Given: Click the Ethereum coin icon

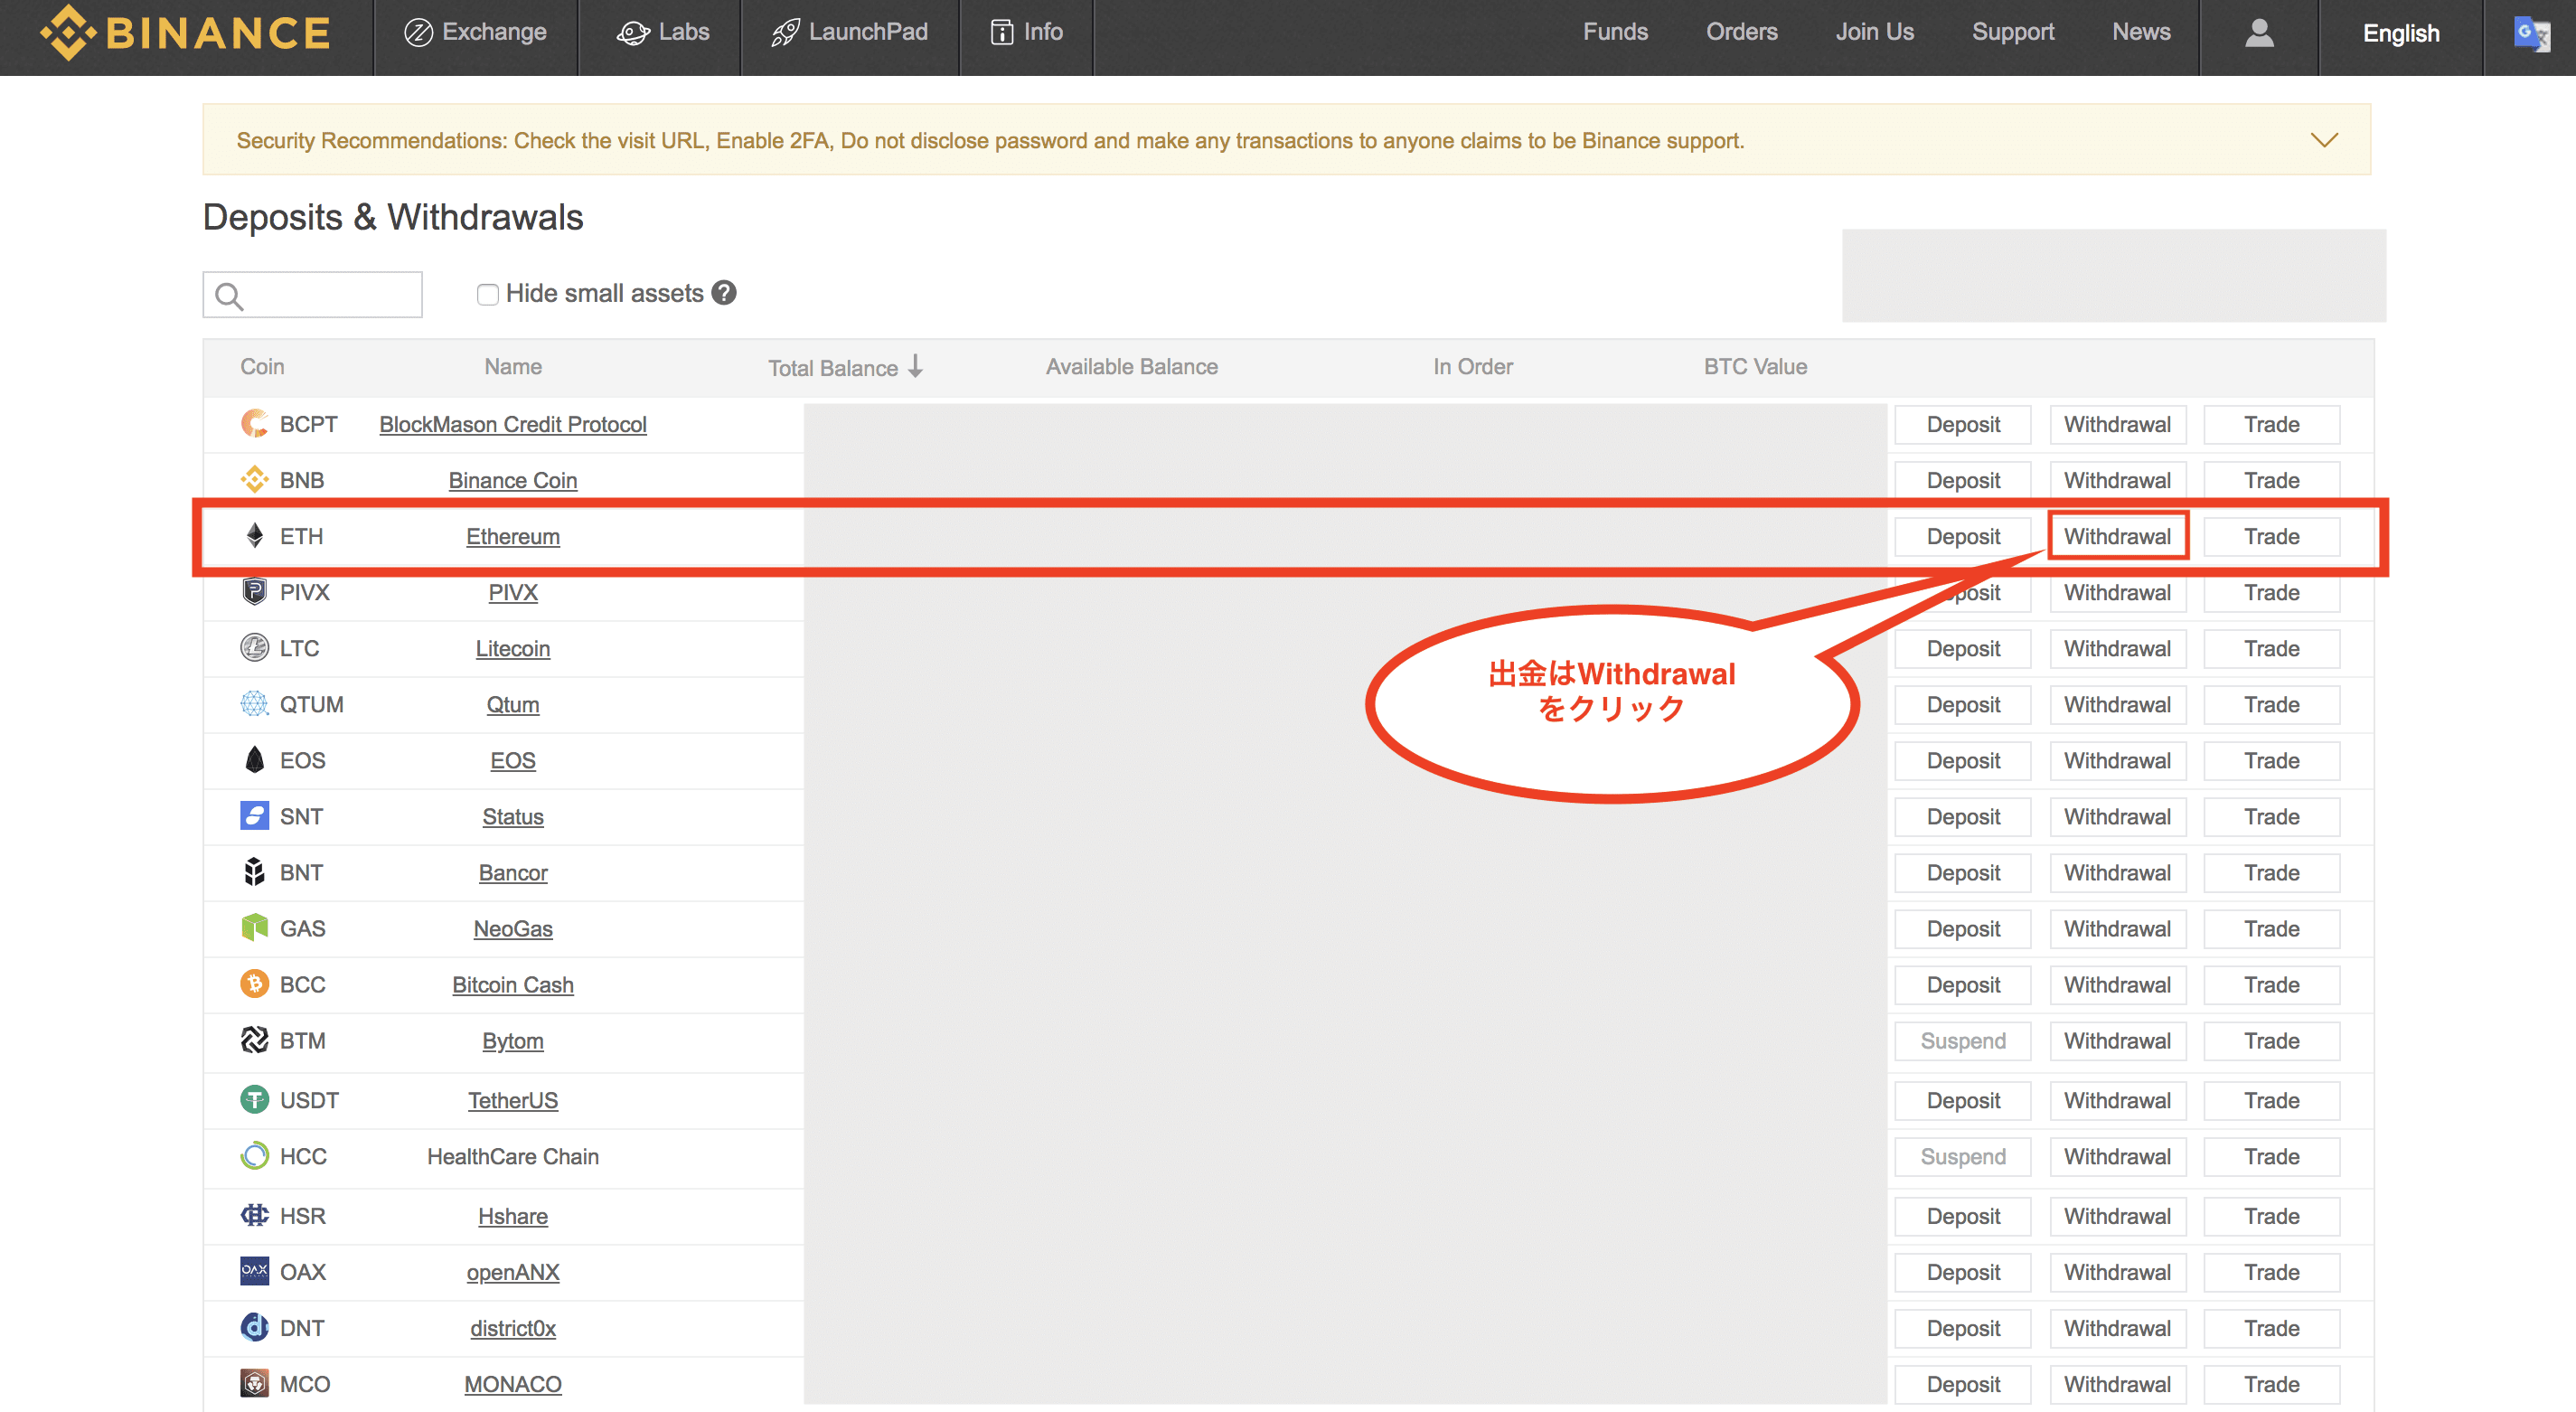Looking at the screenshot, I should [255, 536].
